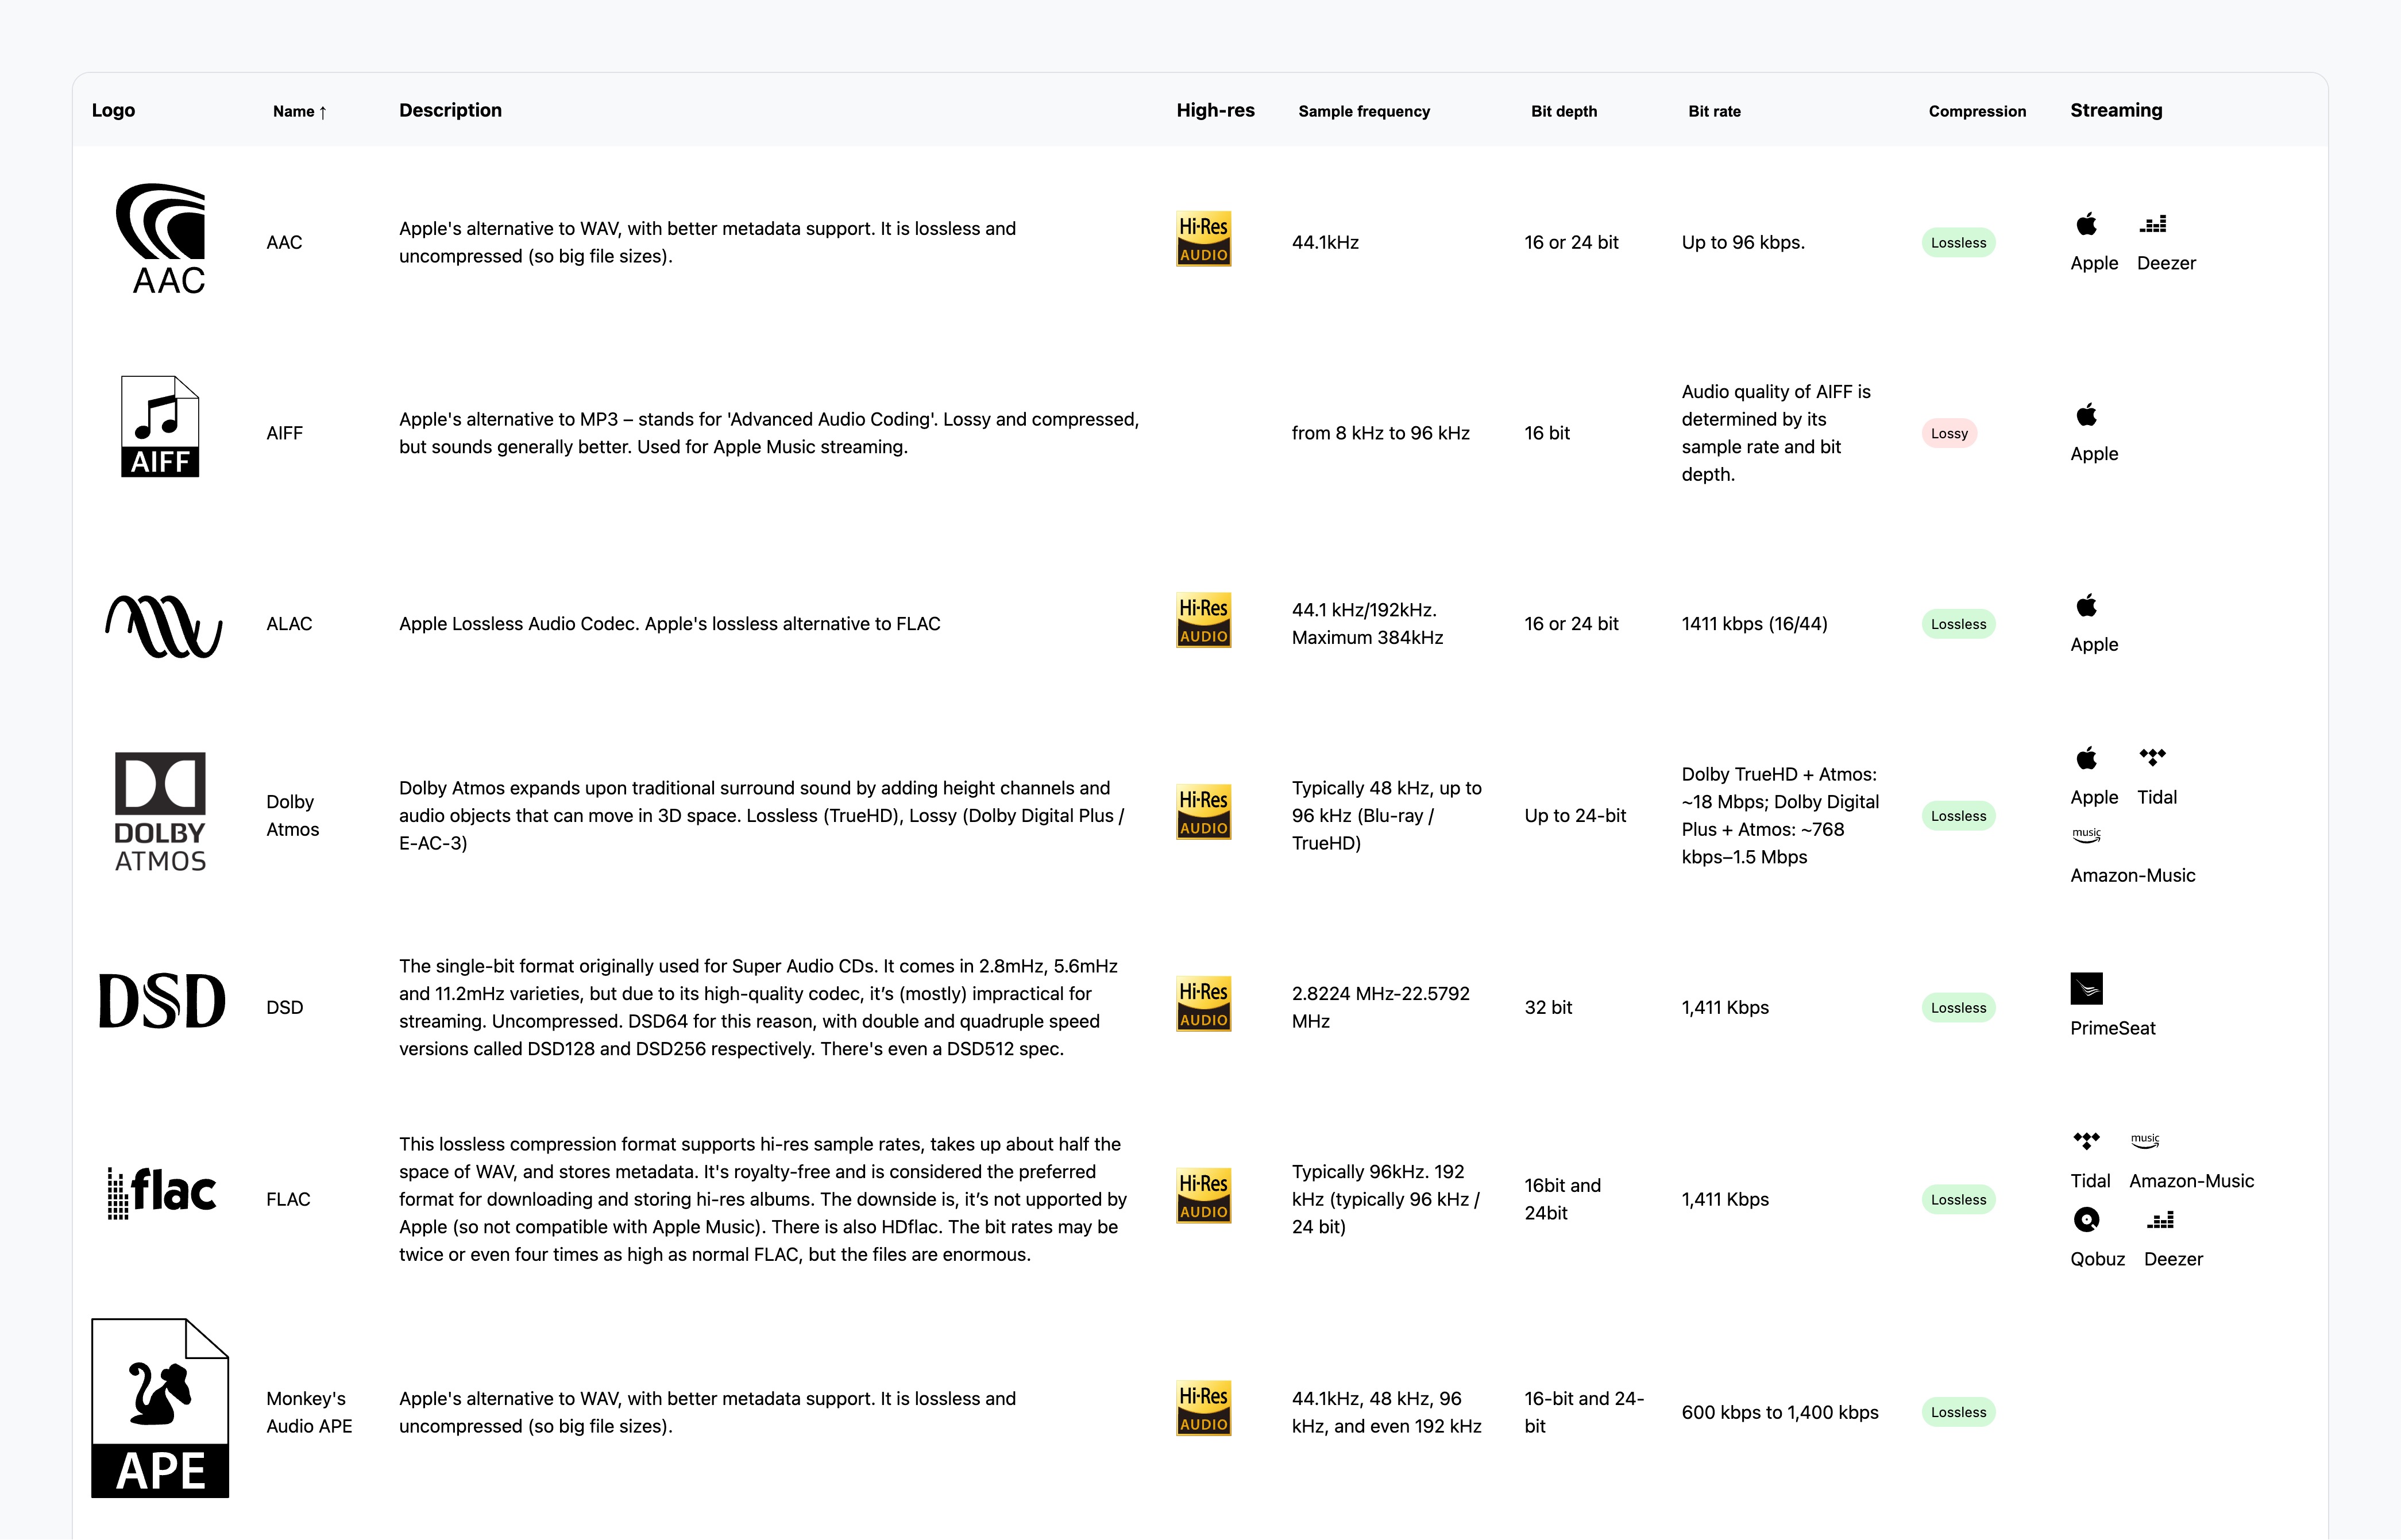The image size is (2401, 1540).
Task: Click the Apple icon in ALAC row
Action: 2086,606
